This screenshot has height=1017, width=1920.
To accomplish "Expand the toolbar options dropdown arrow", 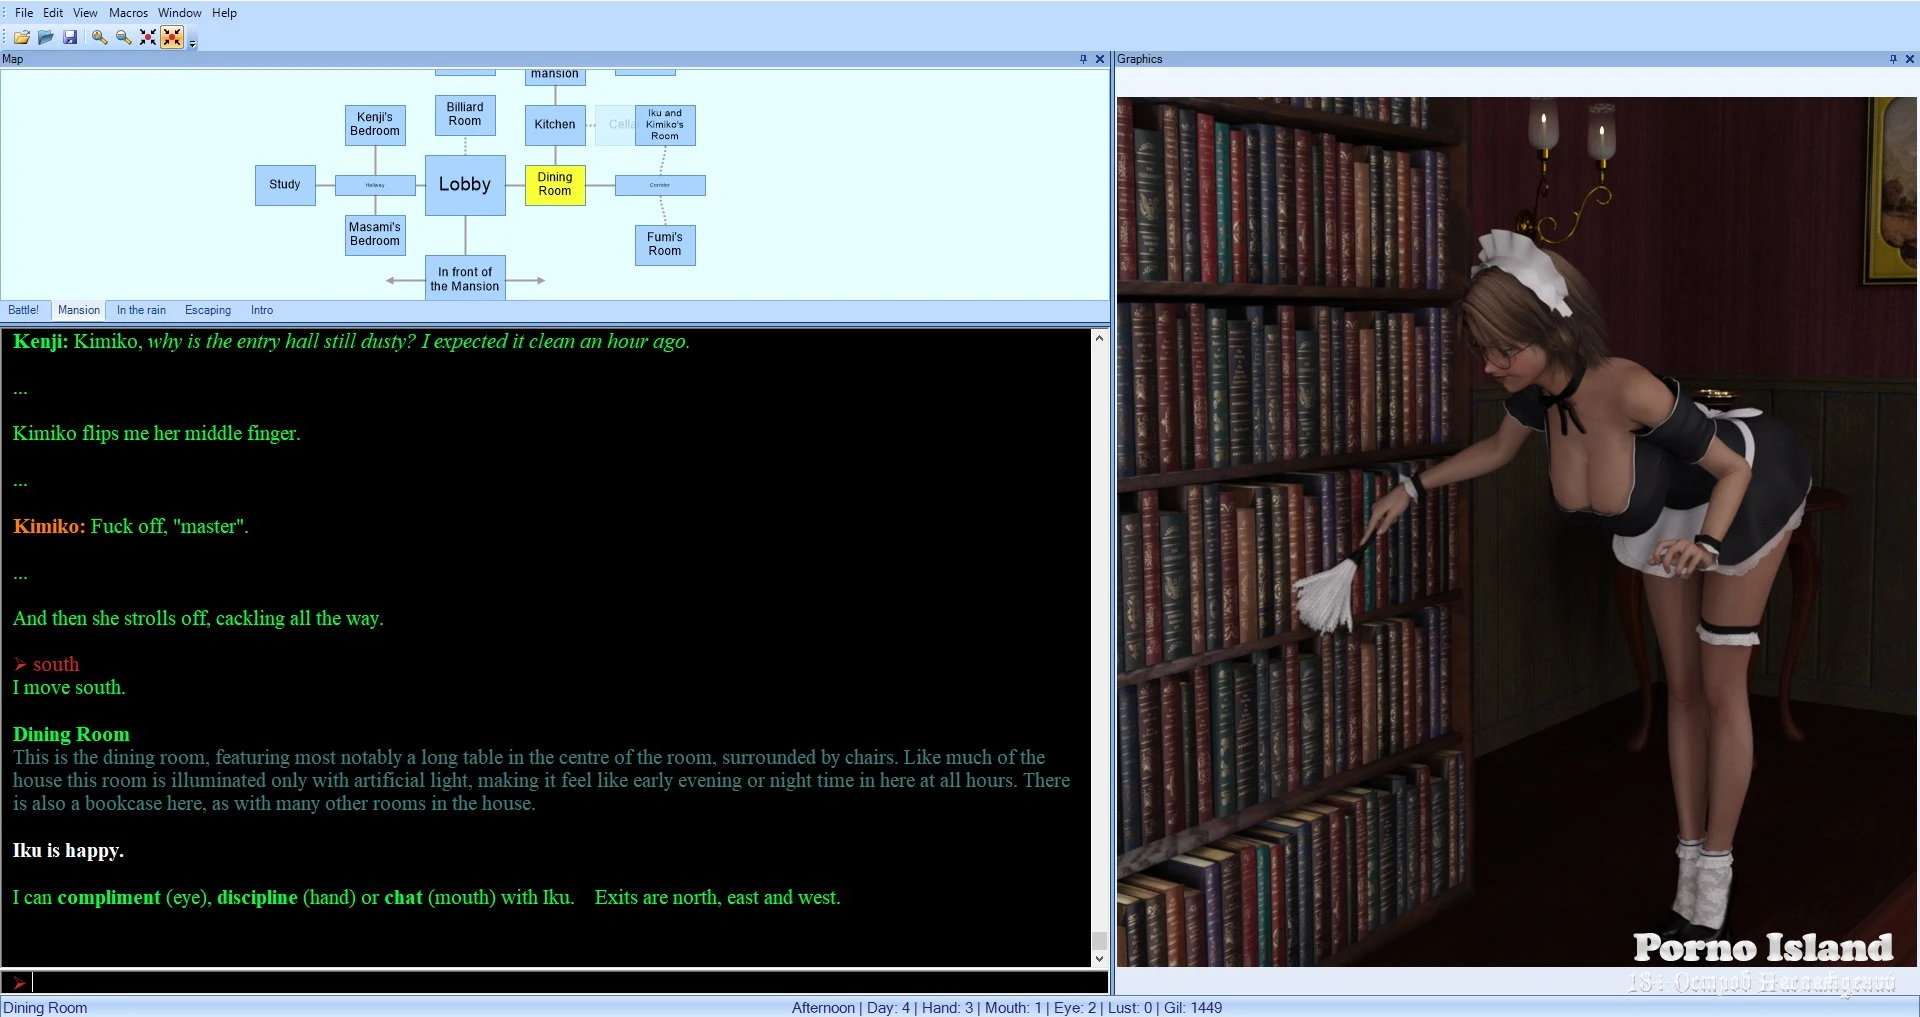I will click(x=192, y=42).
